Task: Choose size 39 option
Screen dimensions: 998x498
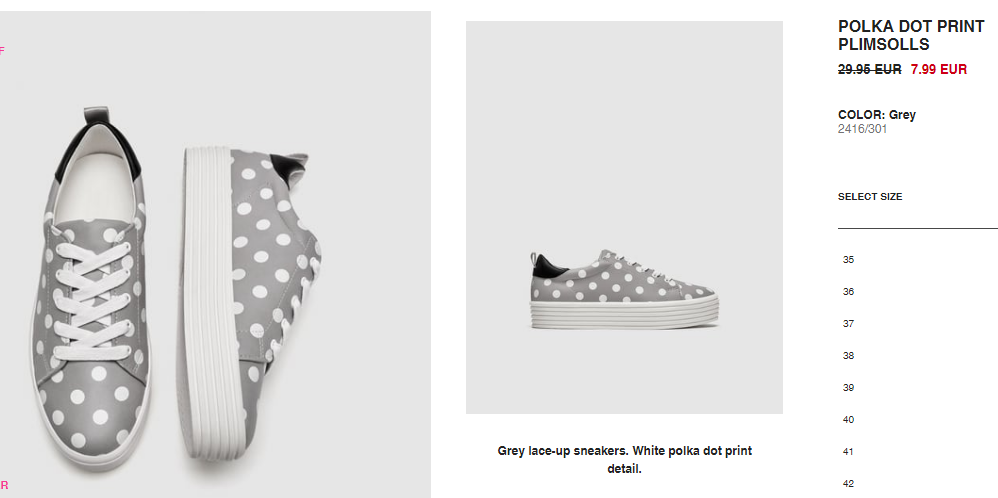Action: [848, 387]
